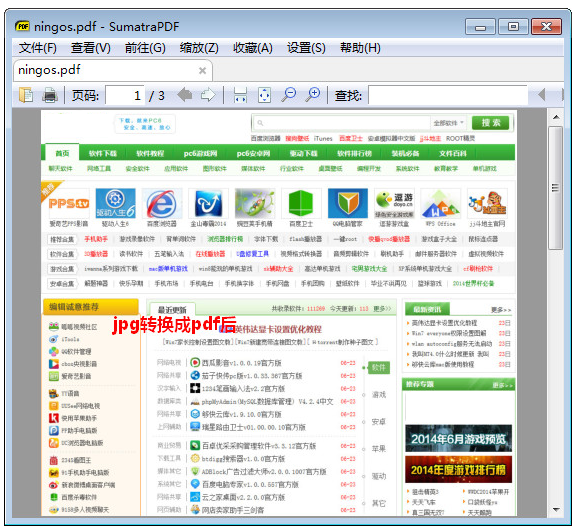Click the scrollbar up arrow

tap(556, 117)
